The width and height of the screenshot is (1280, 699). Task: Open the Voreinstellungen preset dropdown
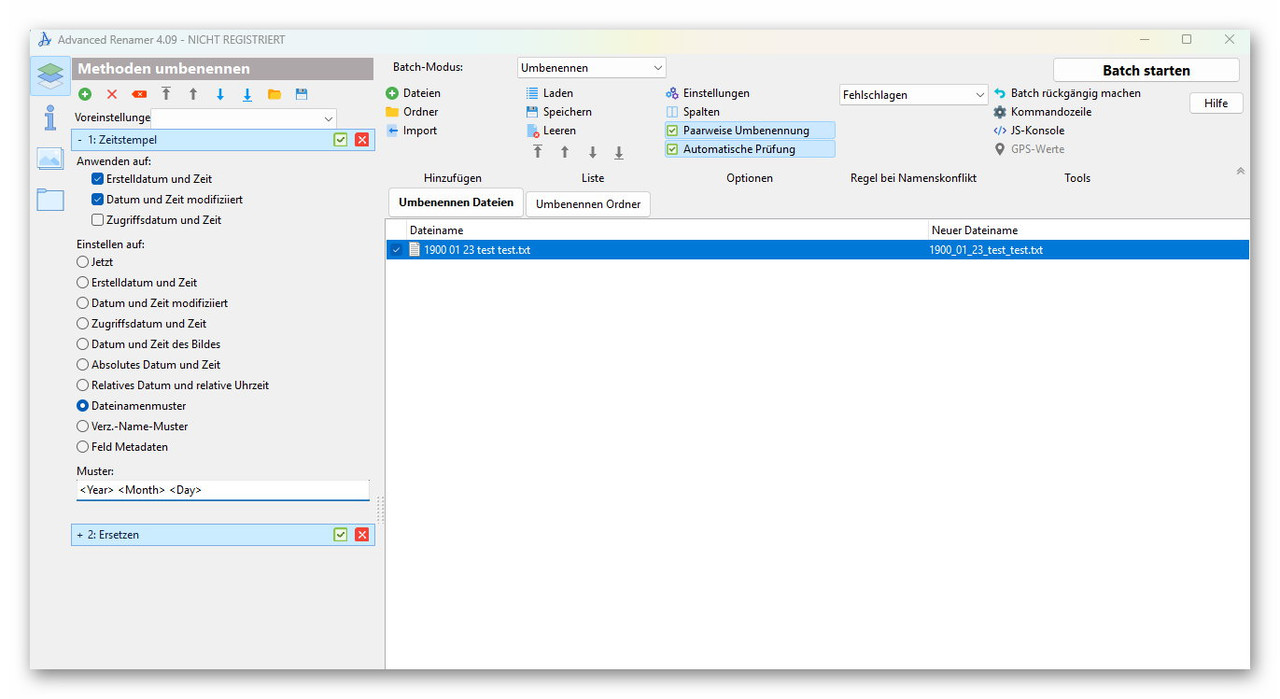[244, 118]
